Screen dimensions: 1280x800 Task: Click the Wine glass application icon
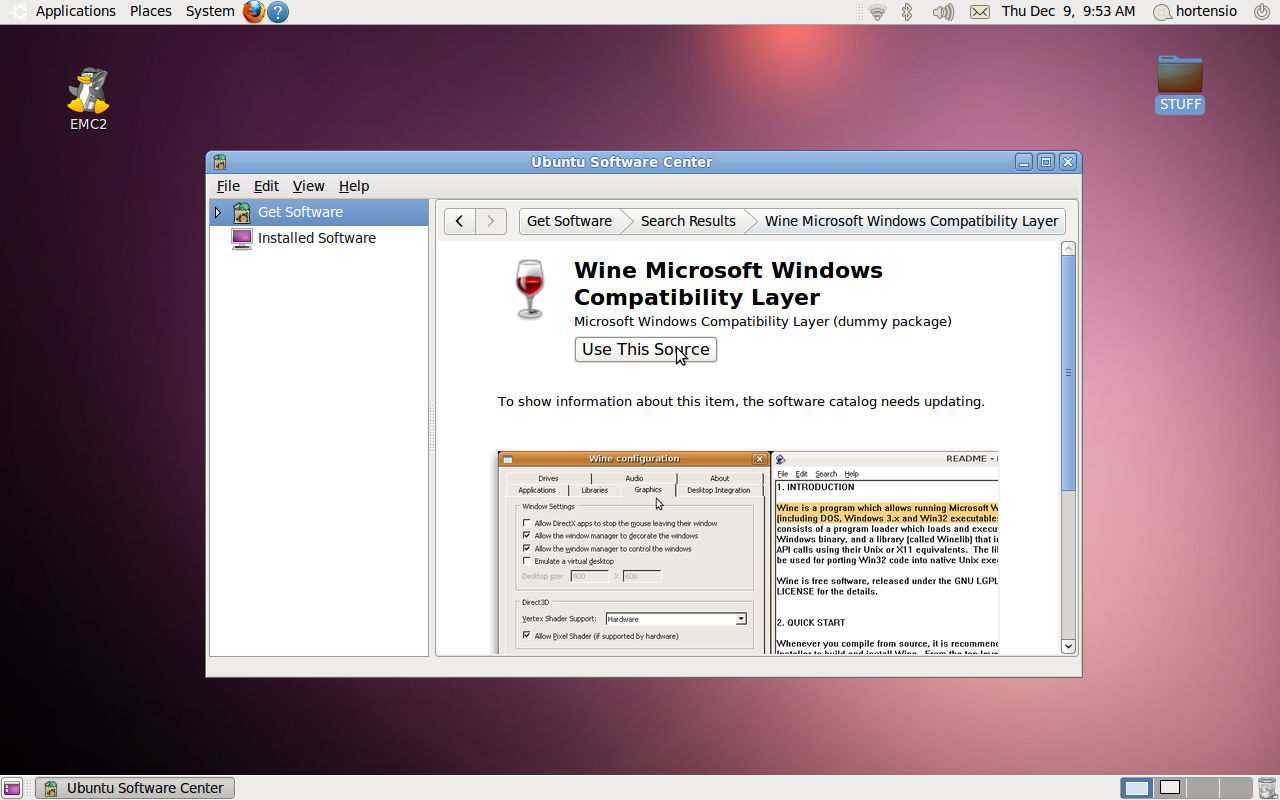coord(529,290)
